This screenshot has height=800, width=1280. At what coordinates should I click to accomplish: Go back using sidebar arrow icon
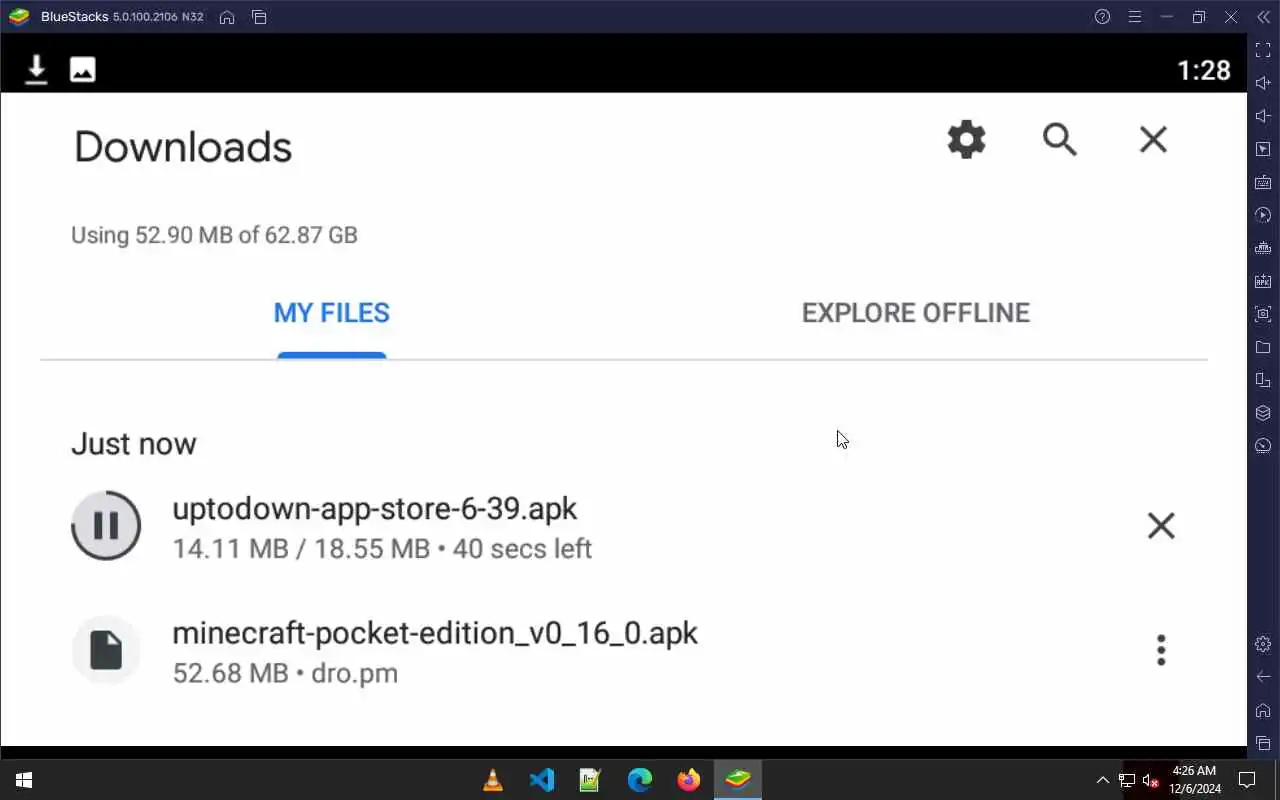(x=1263, y=677)
